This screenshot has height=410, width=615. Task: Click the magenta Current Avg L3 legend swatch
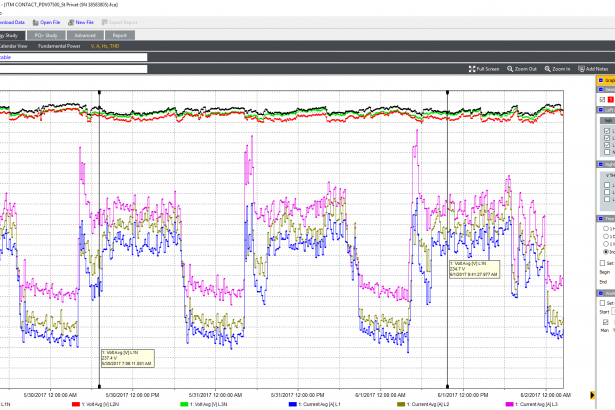tap(510, 403)
